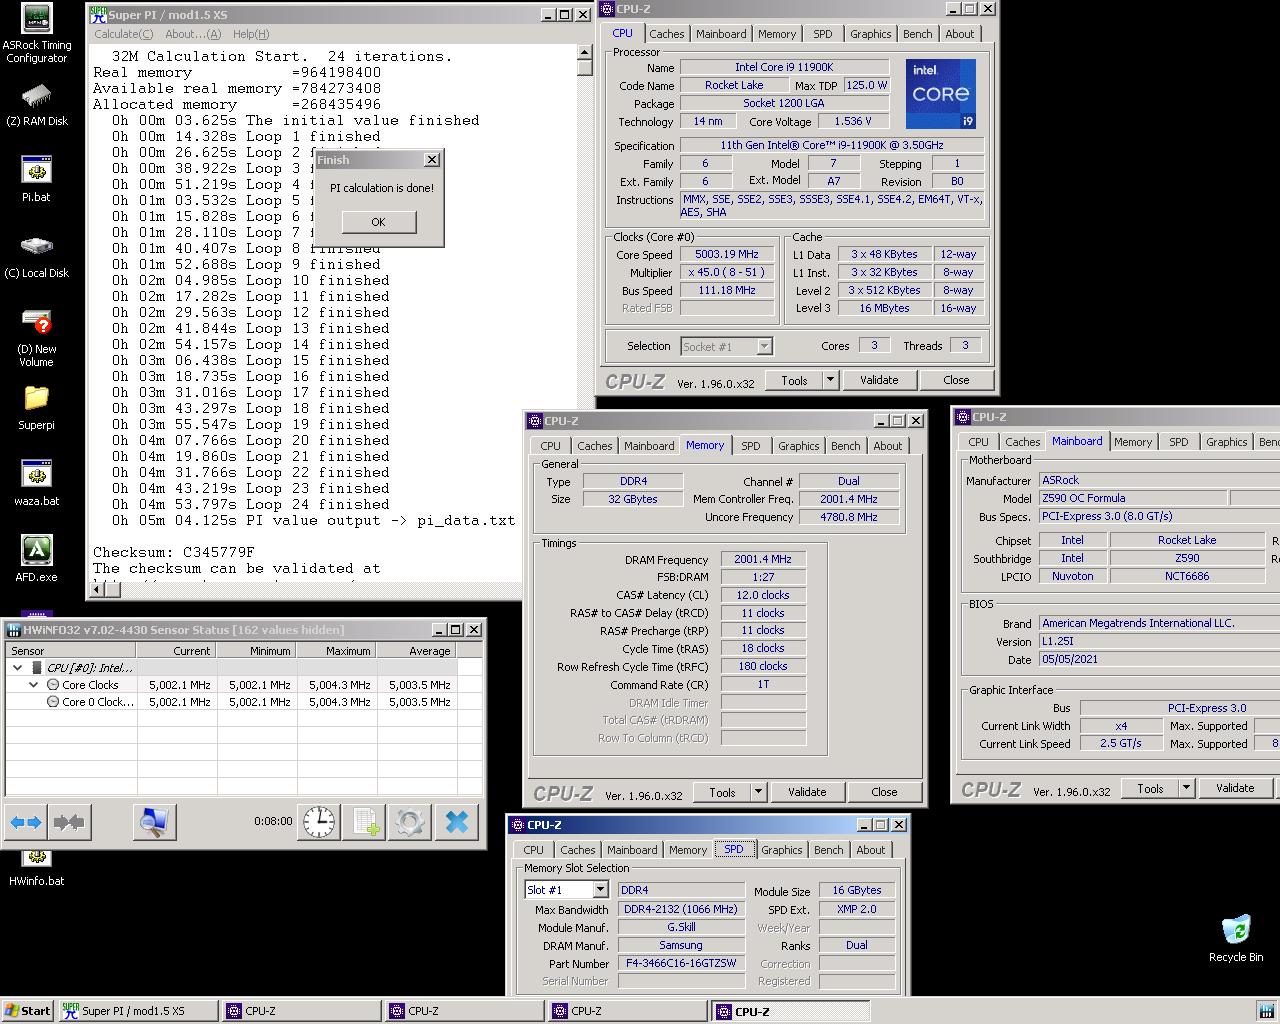This screenshot has height=1024, width=1280.
Task: Click Validate in Mainboard CPU-Z window
Action: 1235,788
